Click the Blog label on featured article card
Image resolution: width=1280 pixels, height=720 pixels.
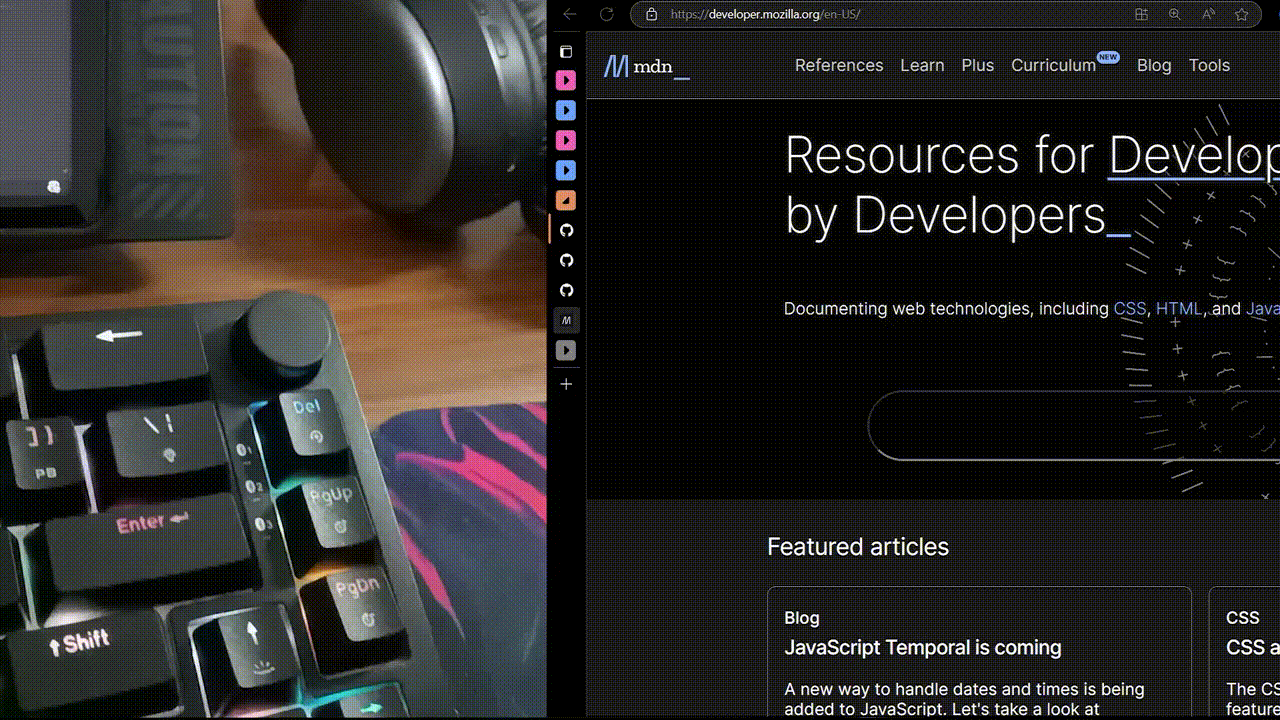pos(802,618)
